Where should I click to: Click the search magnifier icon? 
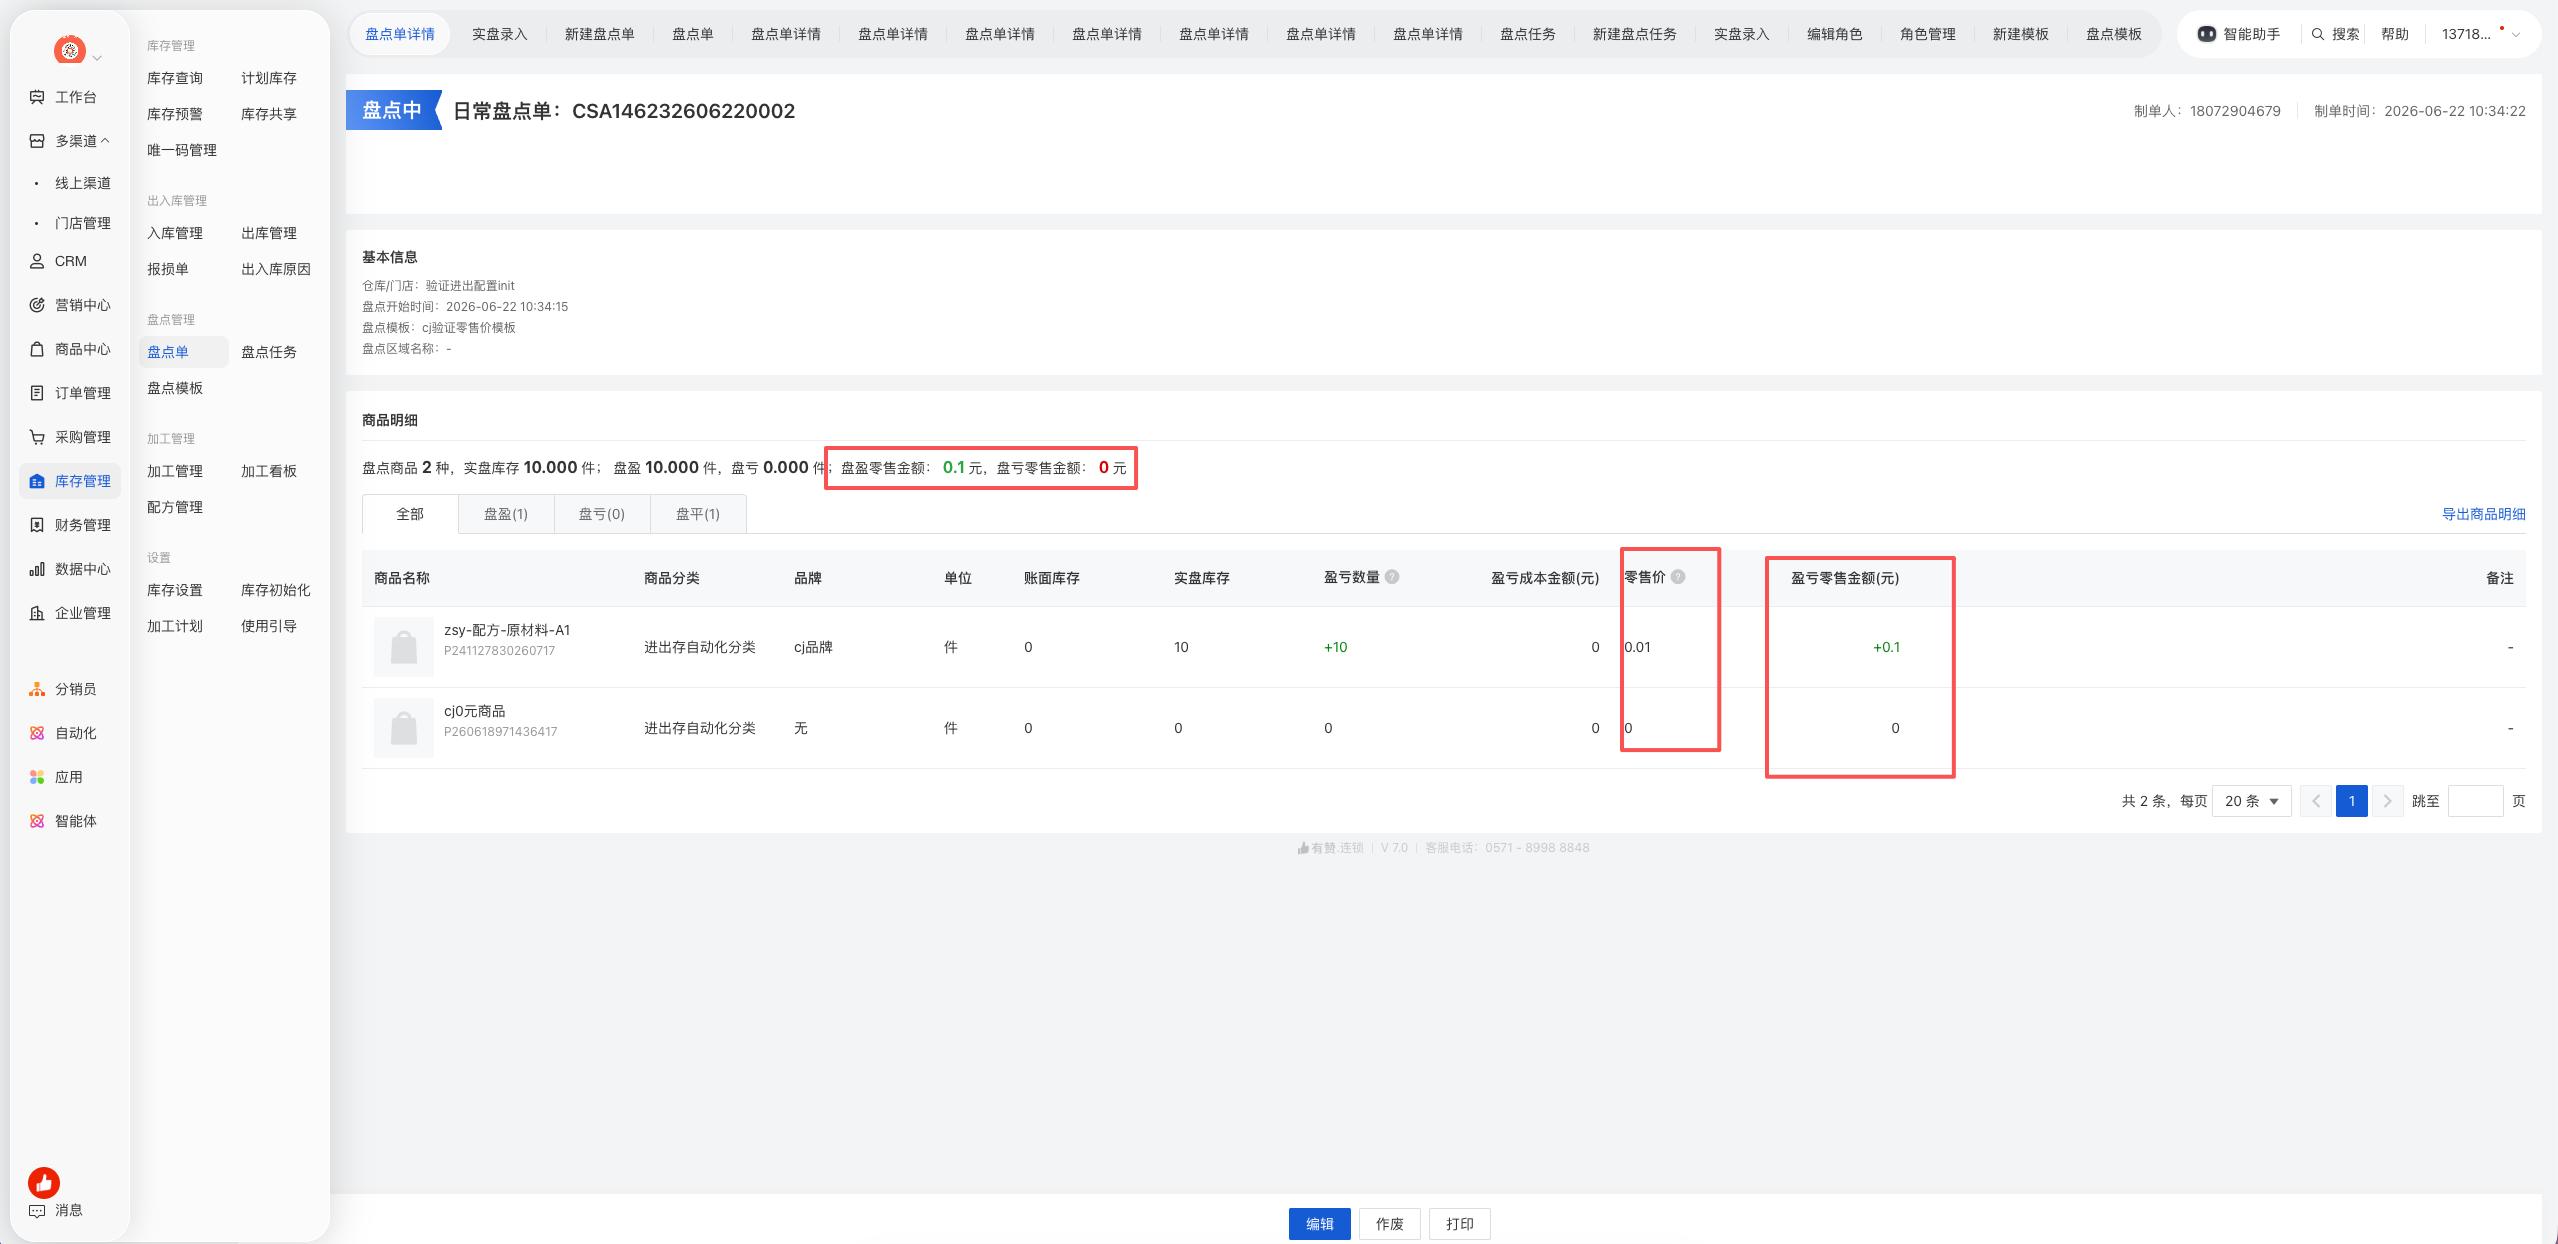tap(2317, 34)
